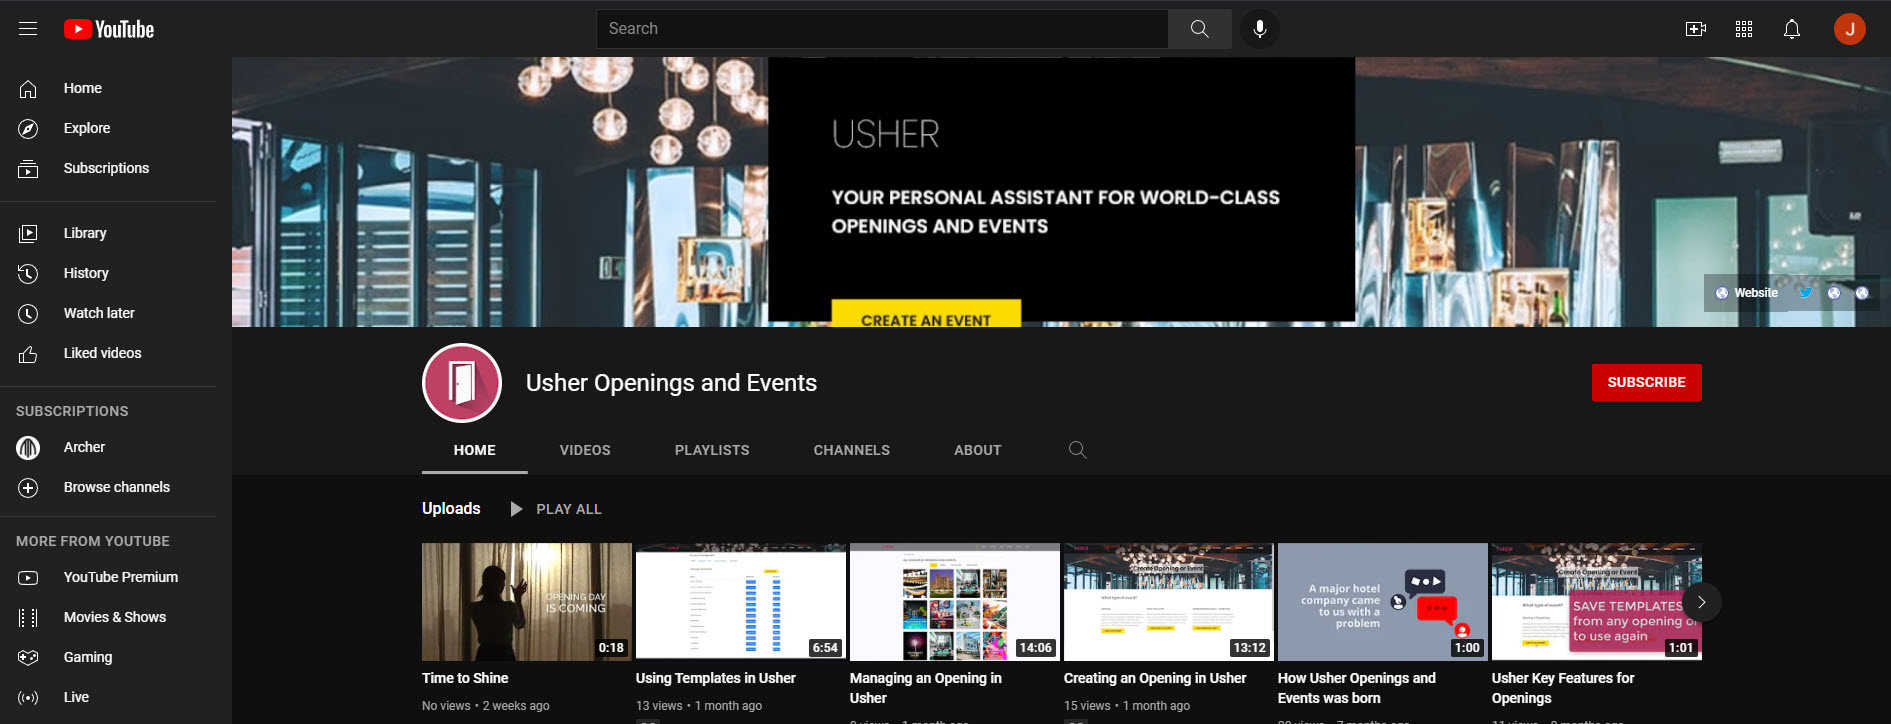The width and height of the screenshot is (1891, 724).
Task: Click the Explore compass icon
Action: click(28, 128)
